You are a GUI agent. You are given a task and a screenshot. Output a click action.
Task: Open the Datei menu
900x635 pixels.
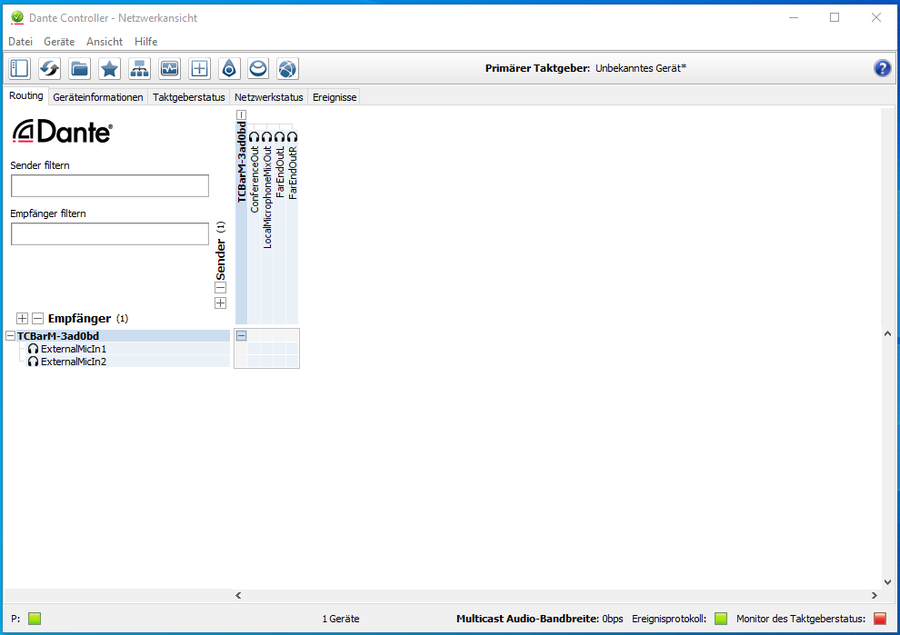click(20, 41)
